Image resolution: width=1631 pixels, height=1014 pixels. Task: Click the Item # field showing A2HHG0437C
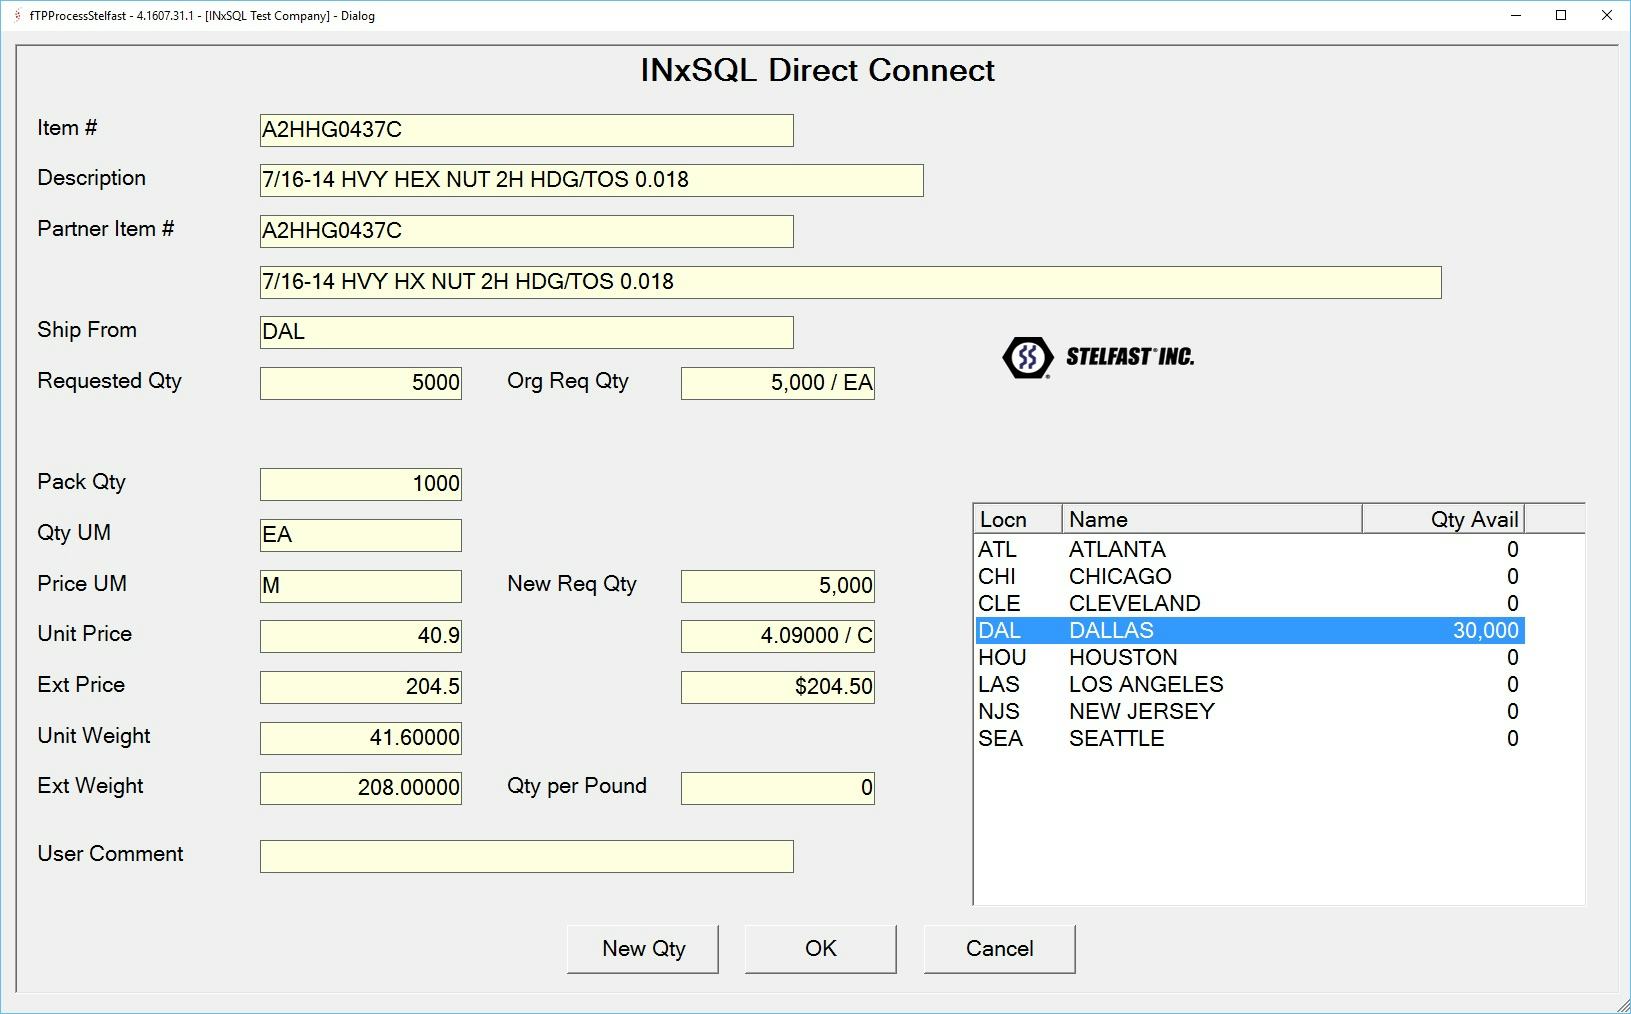(525, 129)
